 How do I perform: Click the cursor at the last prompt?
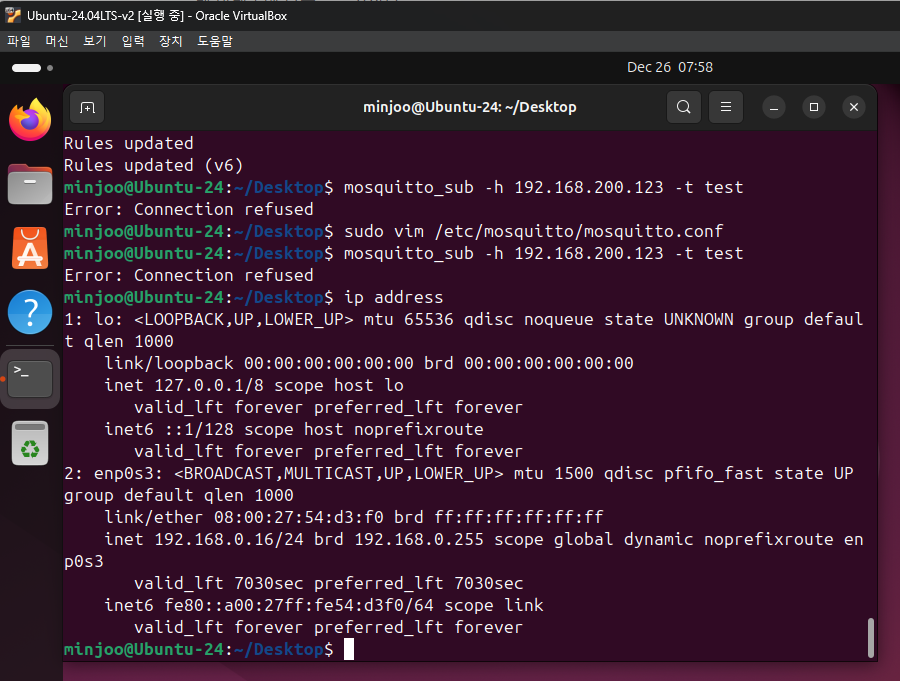(349, 649)
